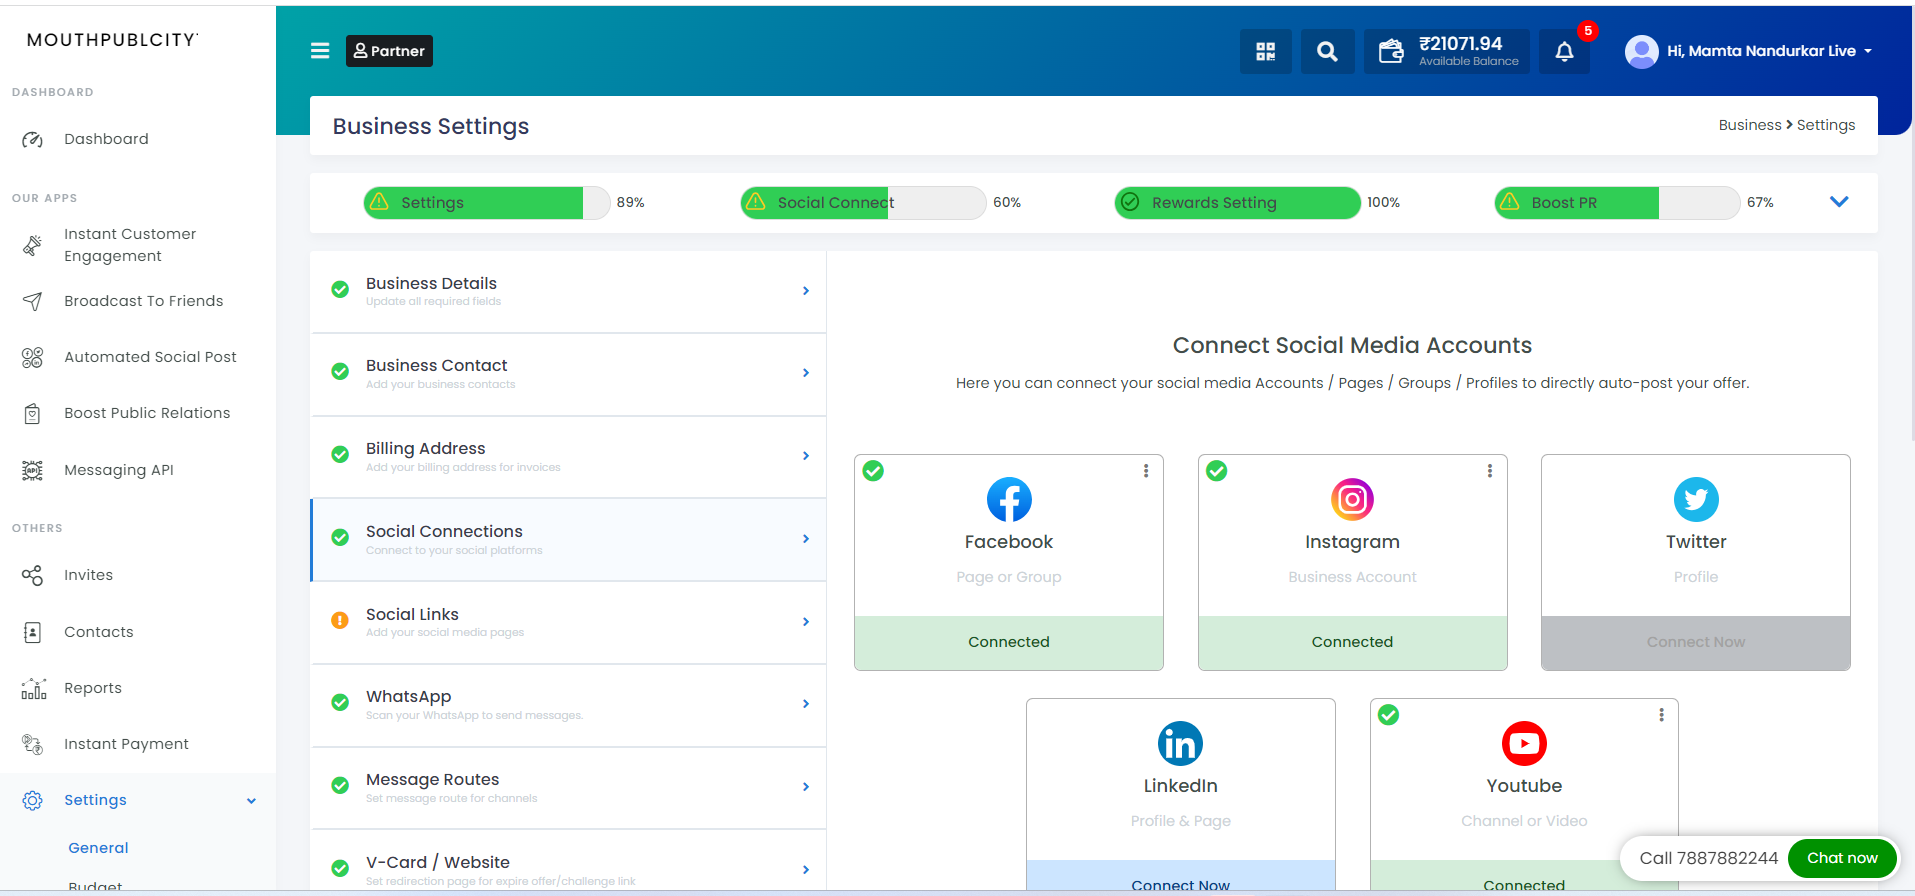The height and width of the screenshot is (896, 1915).
Task: Open the notifications bell
Action: 1565,51
